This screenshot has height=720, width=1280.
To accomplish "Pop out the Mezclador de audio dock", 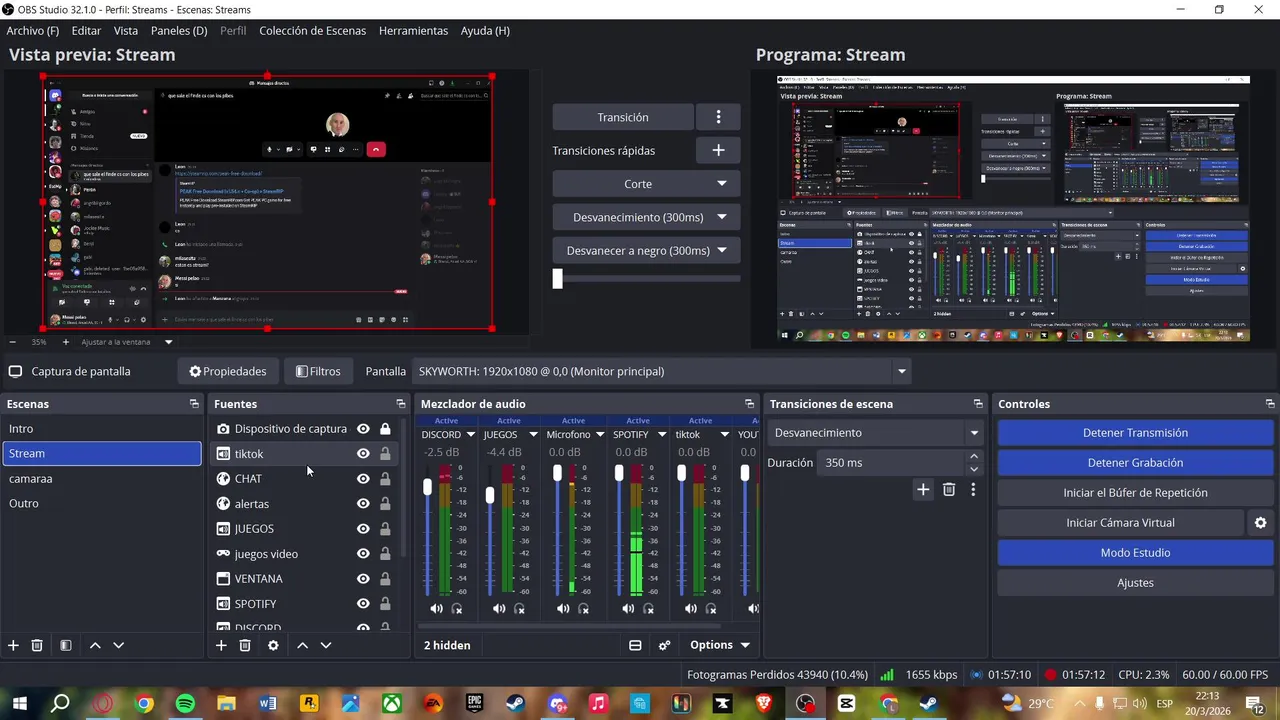I will (749, 404).
